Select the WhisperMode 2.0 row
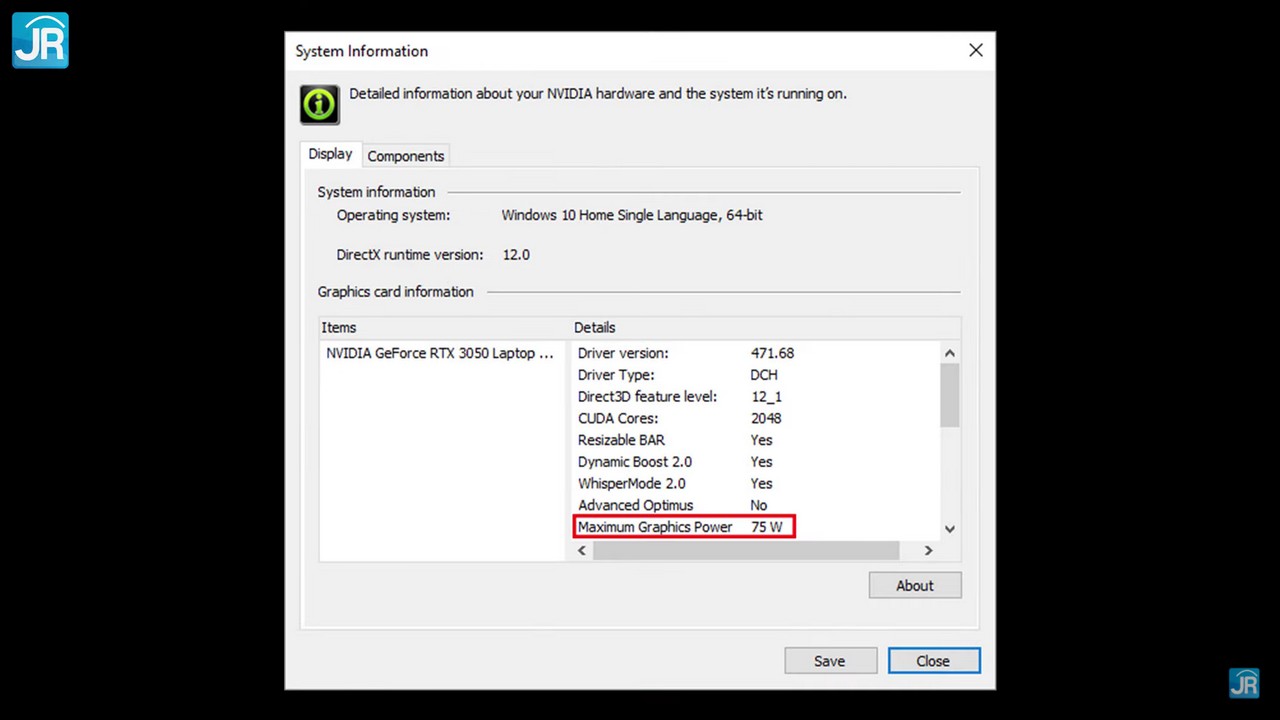The image size is (1280, 720). (757, 484)
